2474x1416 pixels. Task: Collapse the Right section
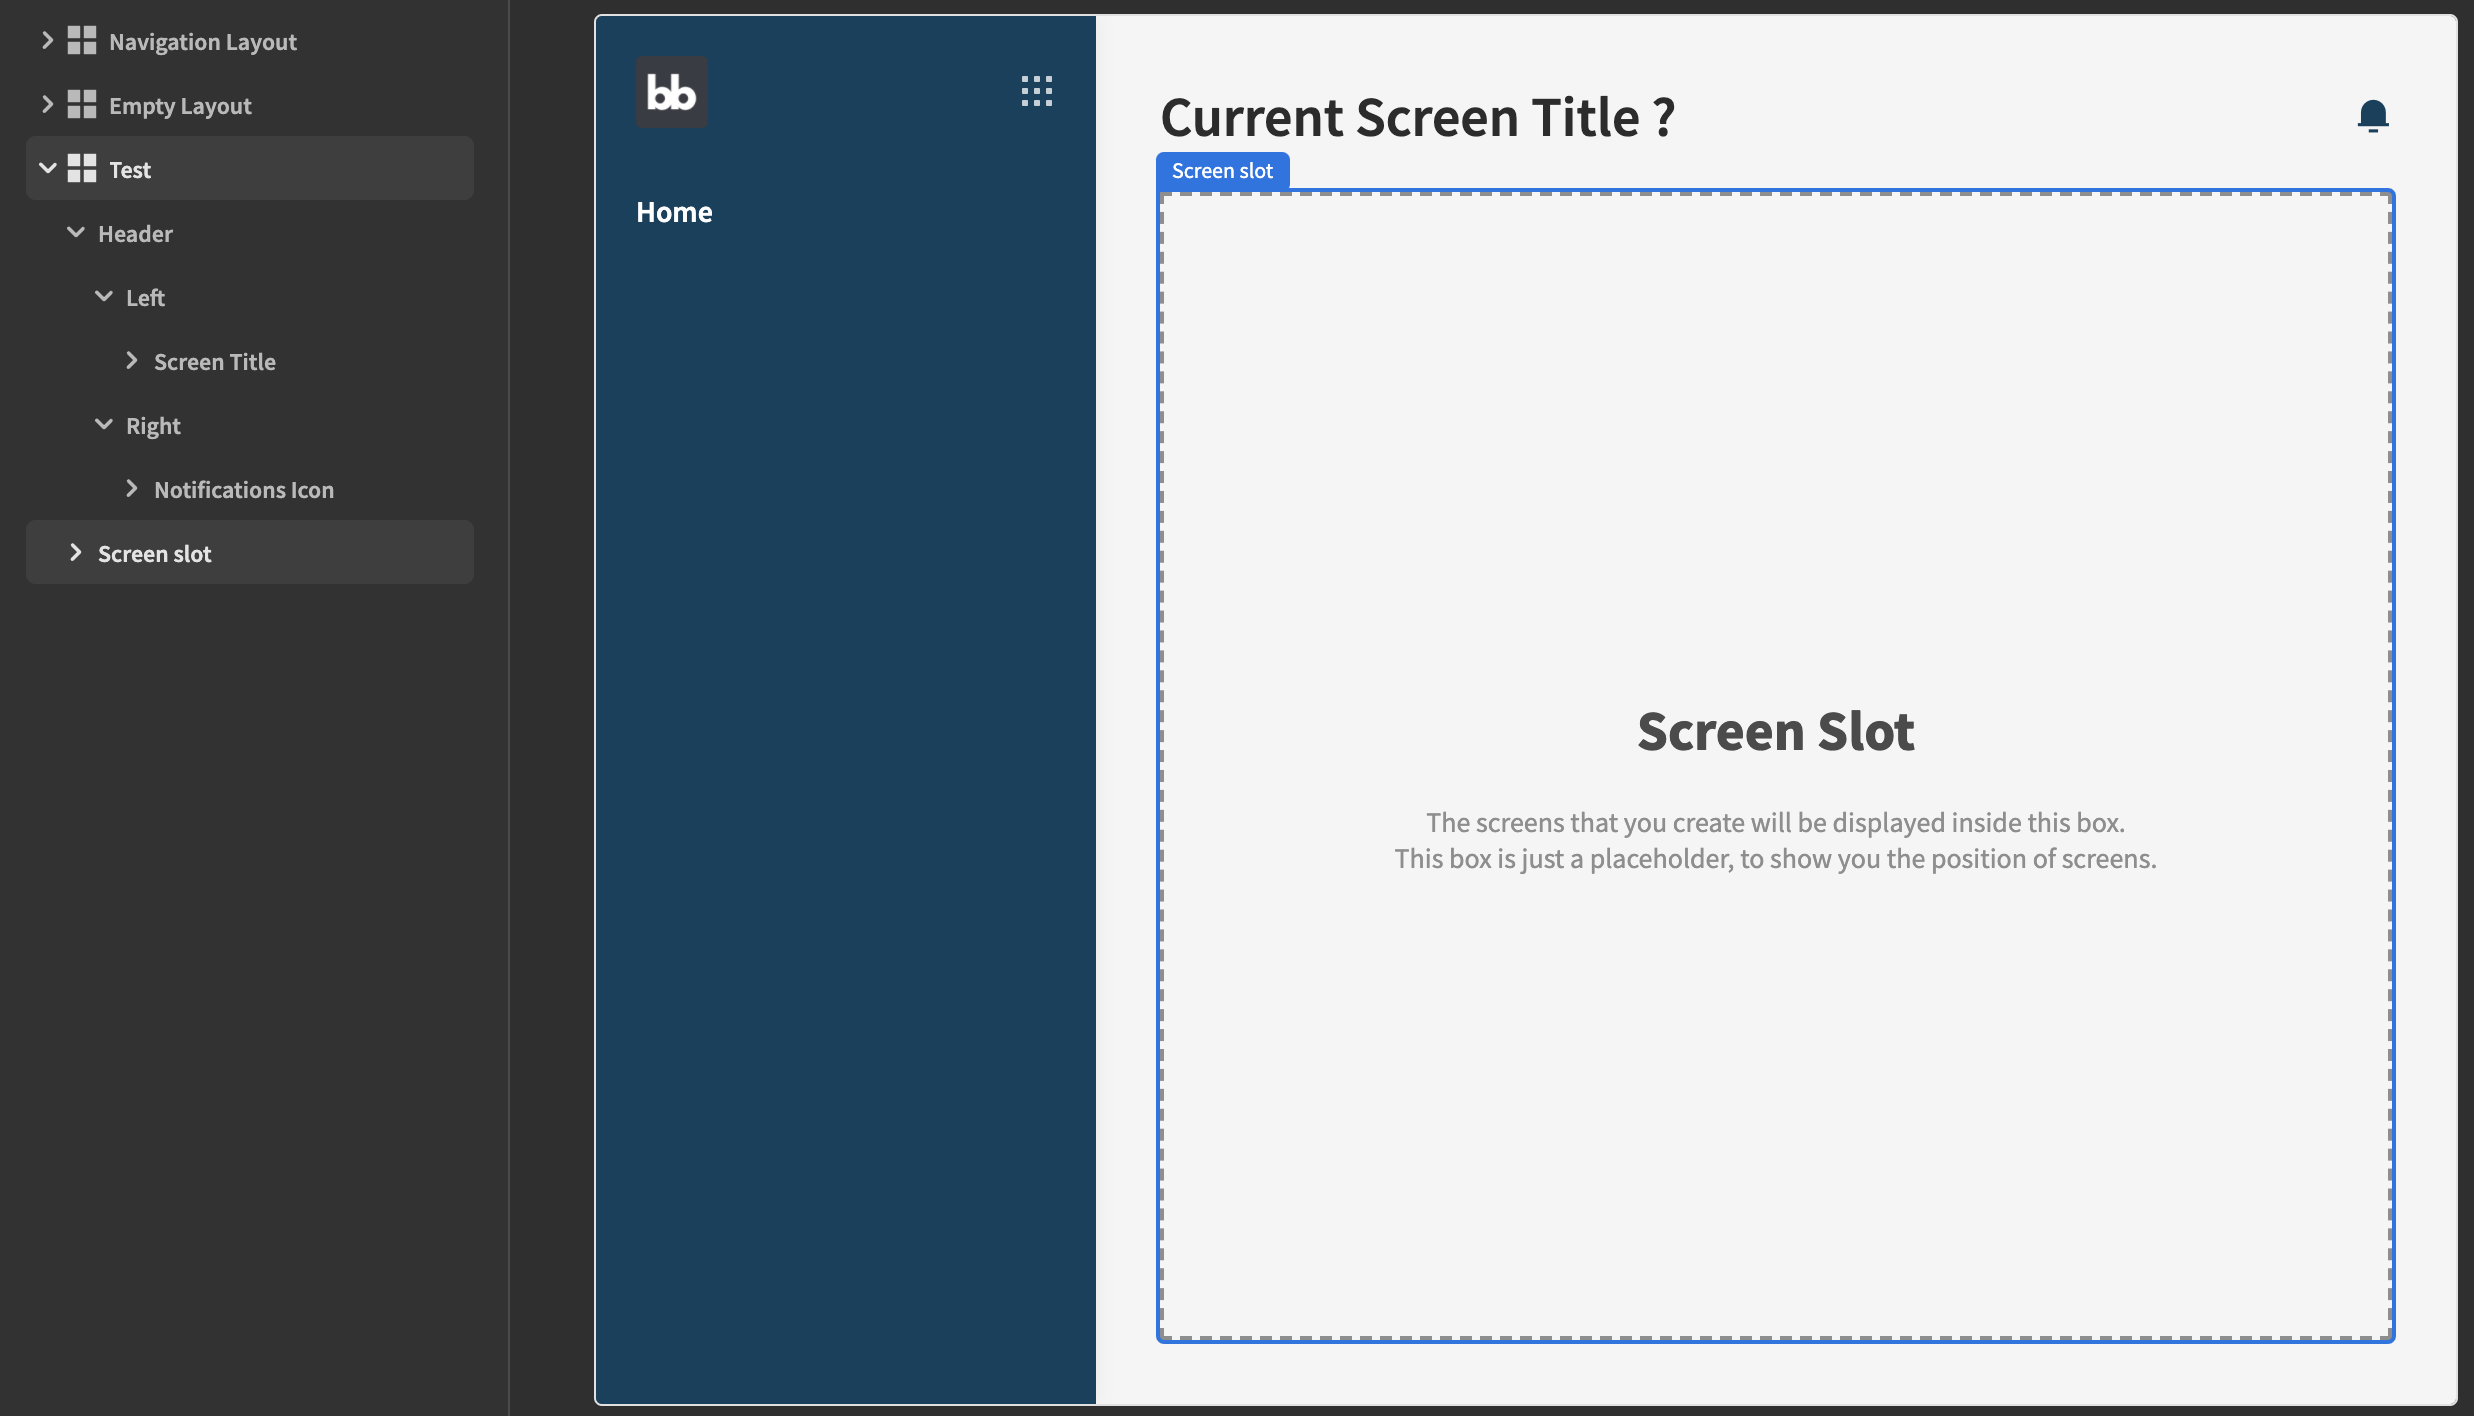(104, 423)
